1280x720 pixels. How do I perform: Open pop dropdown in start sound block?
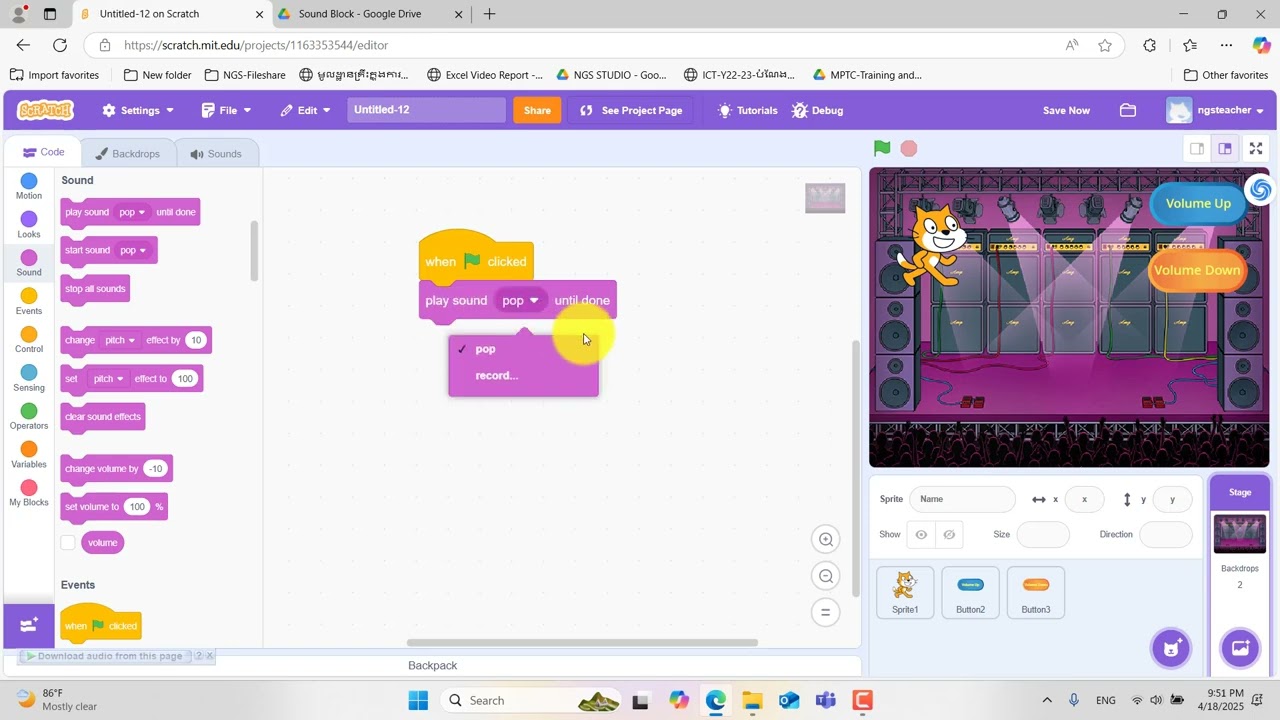[133, 250]
